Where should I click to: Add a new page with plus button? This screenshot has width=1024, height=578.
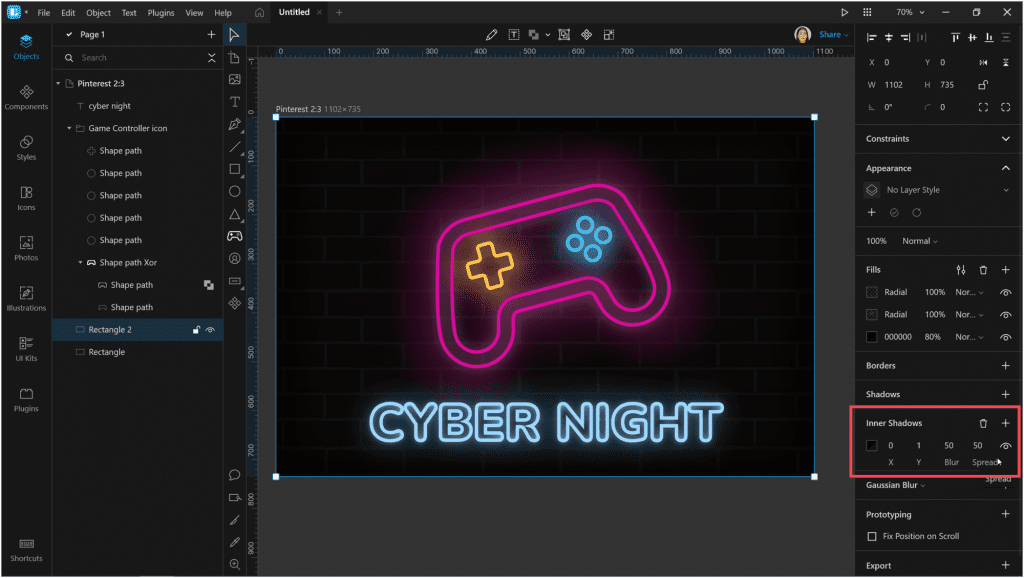[211, 35]
